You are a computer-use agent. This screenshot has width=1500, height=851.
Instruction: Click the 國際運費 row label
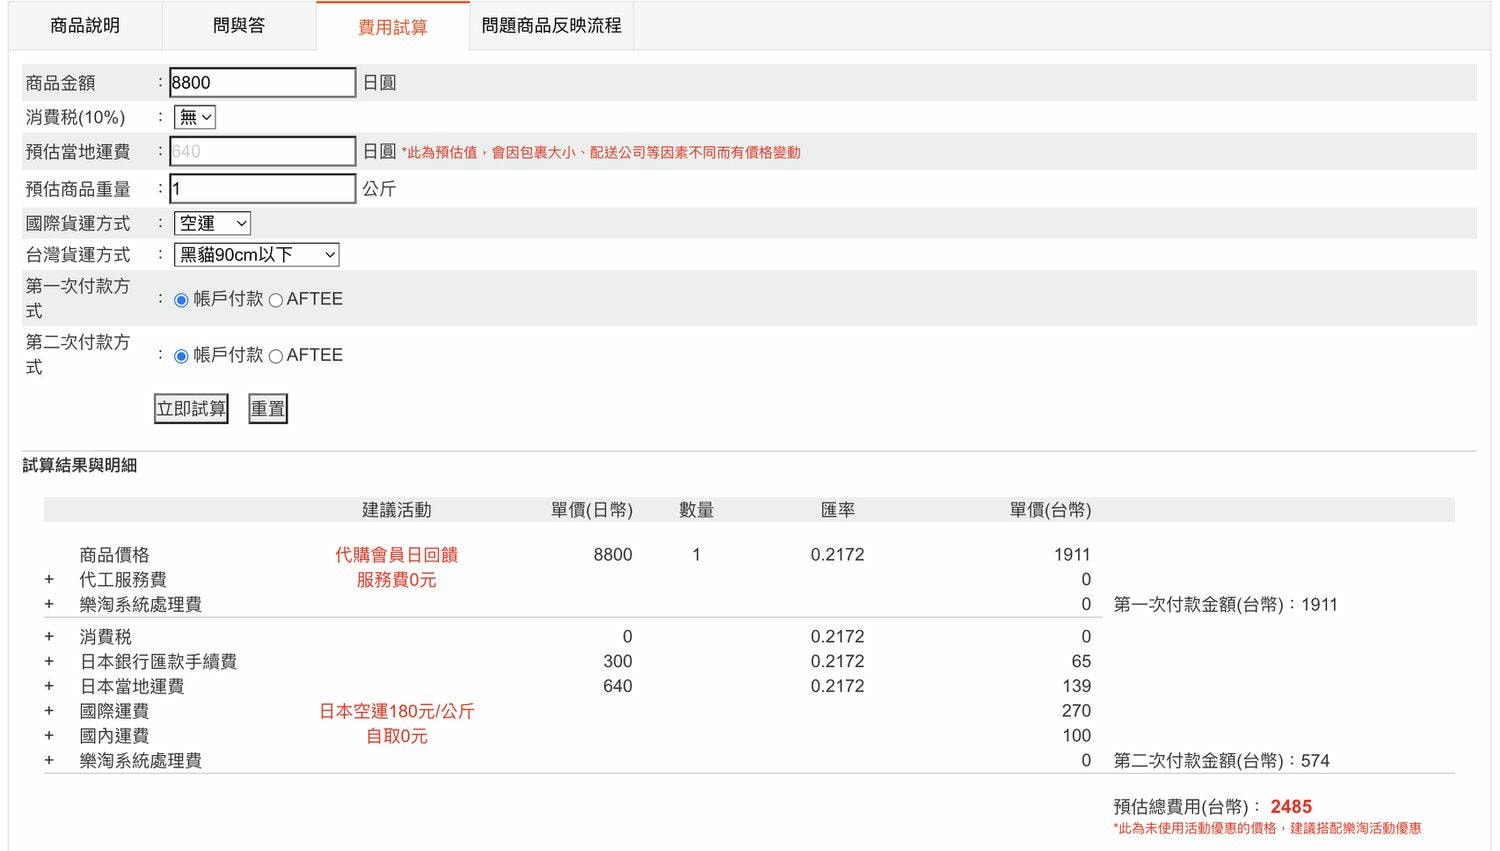click(115, 712)
